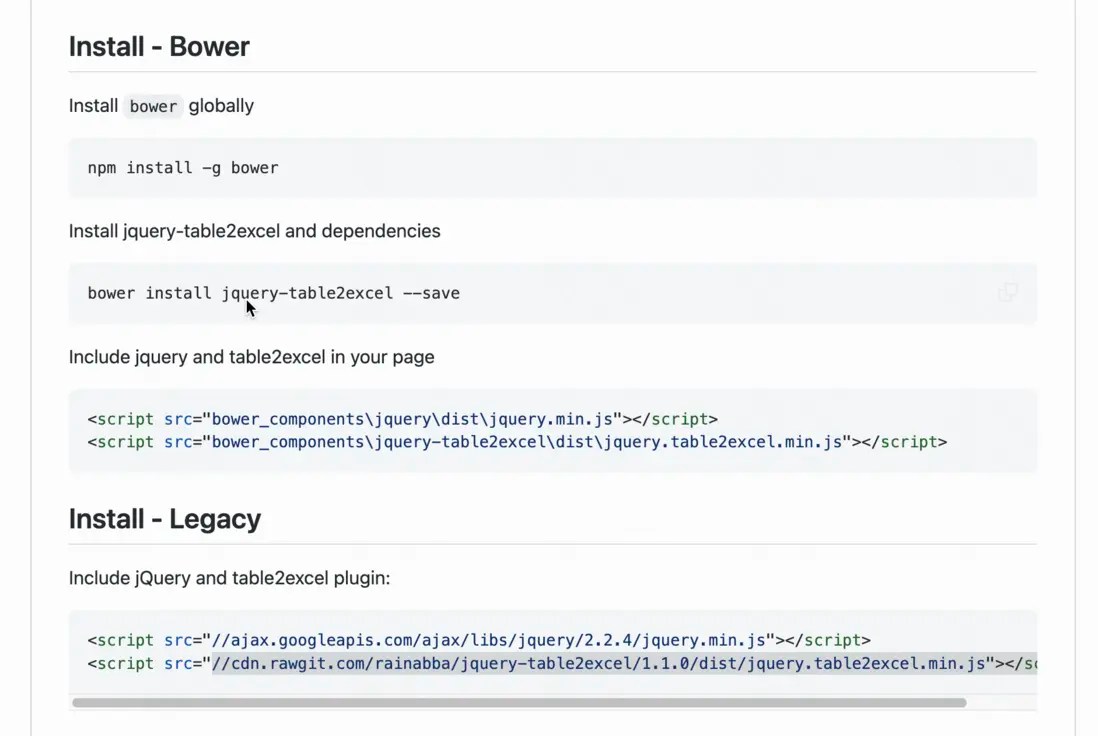Click the copy-to-clipboard icon on bower install code block
The image size is (1098, 736).
(x=1008, y=291)
